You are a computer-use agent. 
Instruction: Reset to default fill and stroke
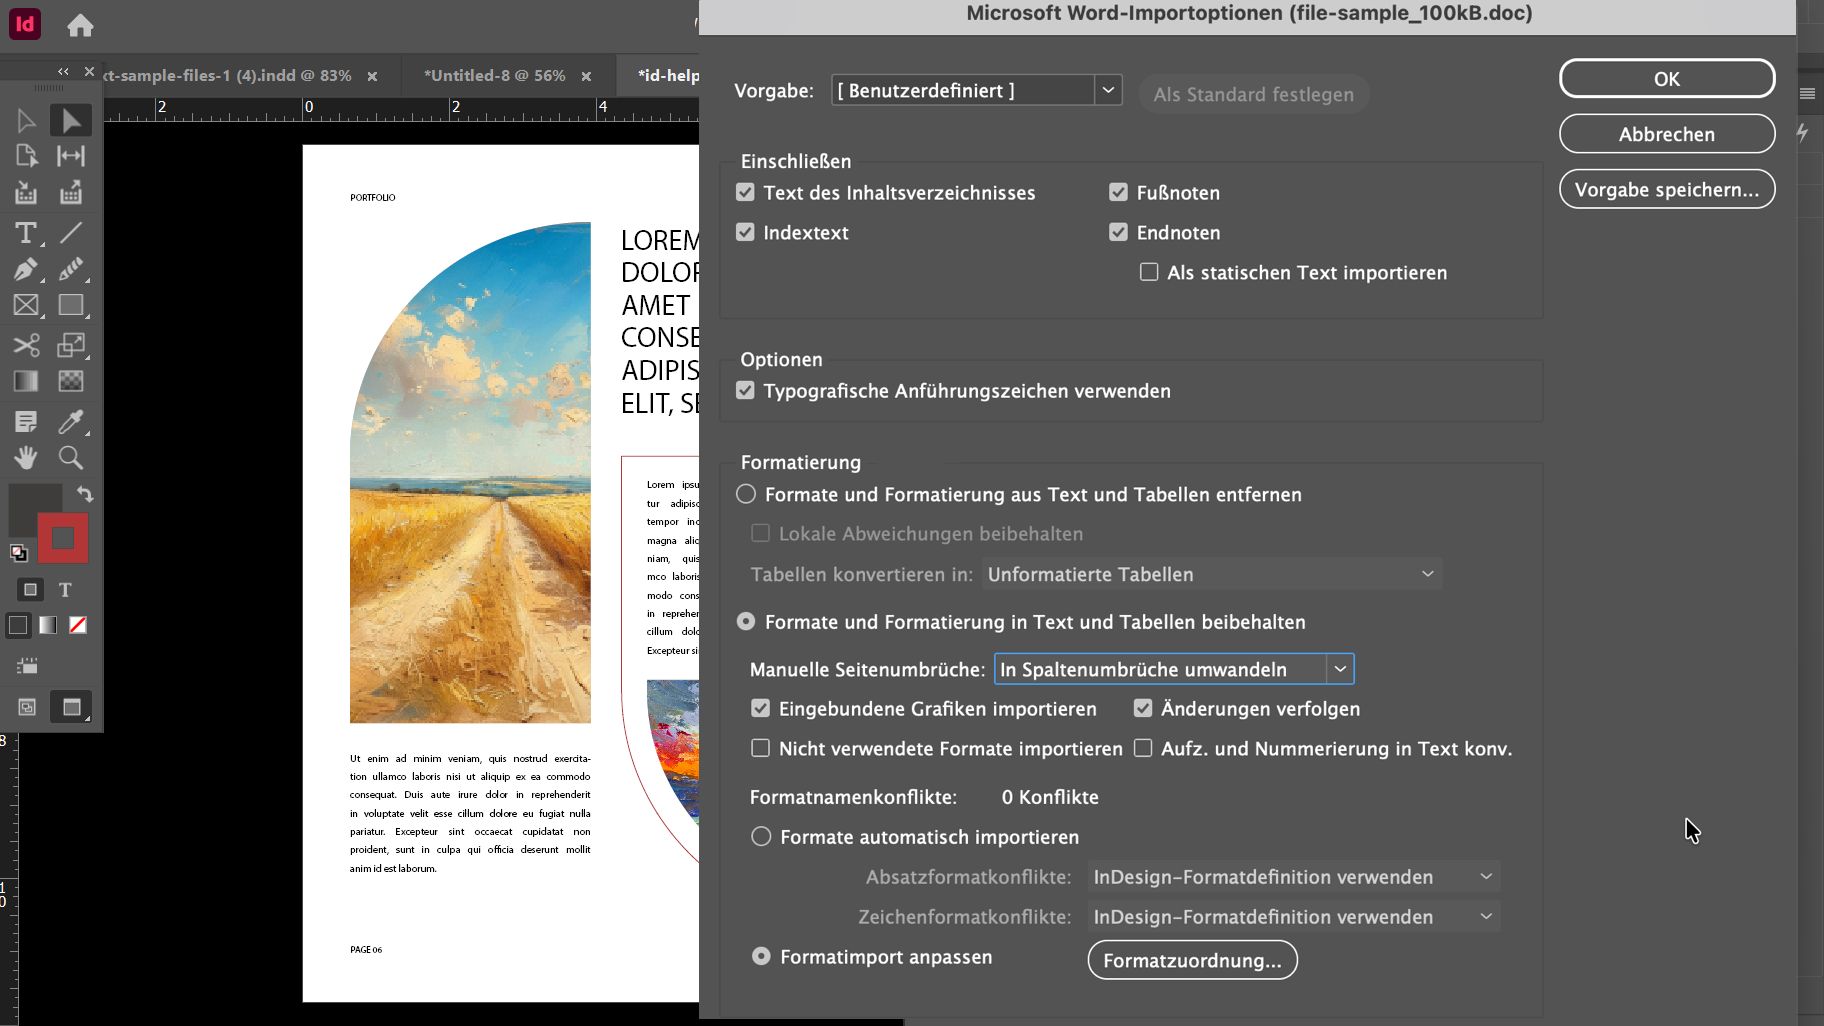pyautogui.click(x=18, y=552)
